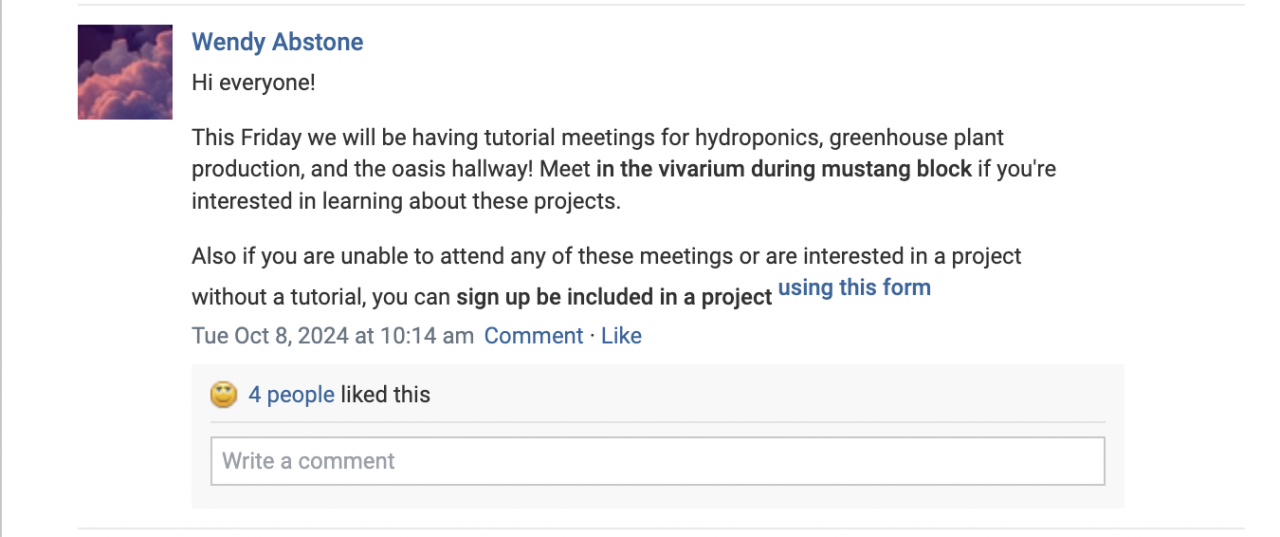
Task: Click the phrase "interested in learning about these projects"
Action: 406,201
